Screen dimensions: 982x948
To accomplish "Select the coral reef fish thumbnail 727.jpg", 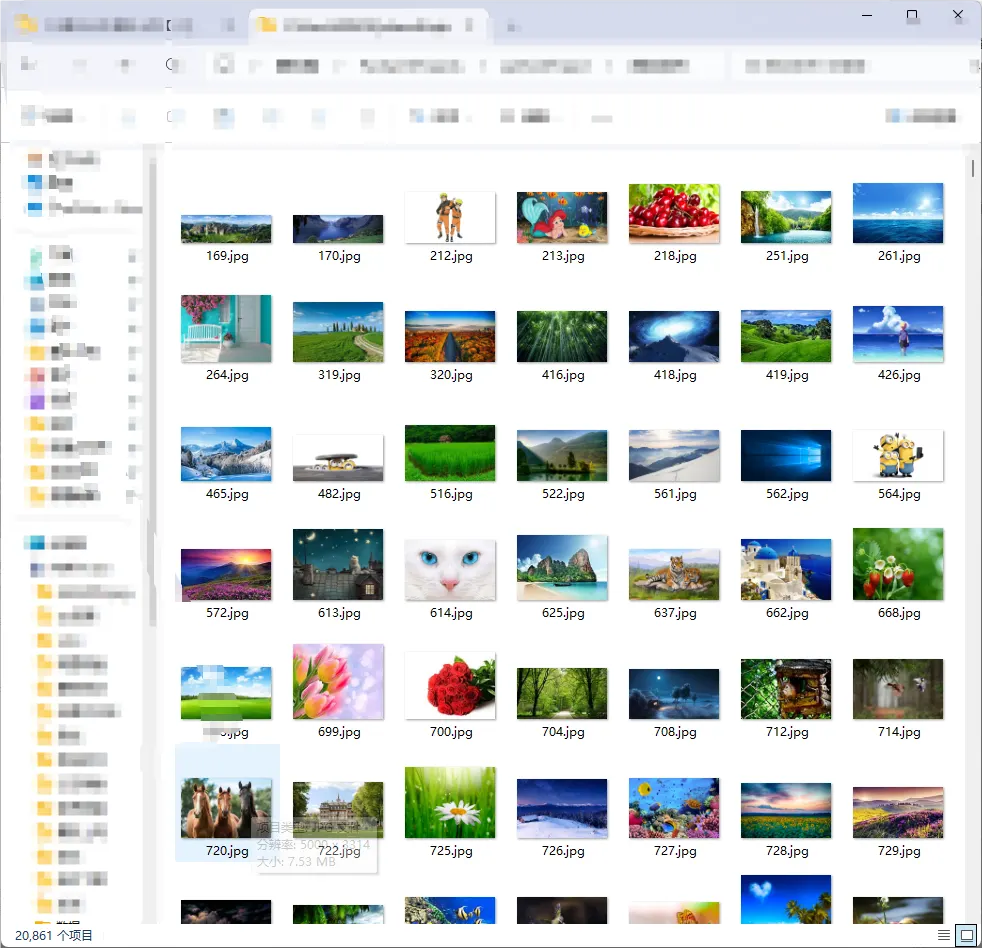I will [x=674, y=808].
